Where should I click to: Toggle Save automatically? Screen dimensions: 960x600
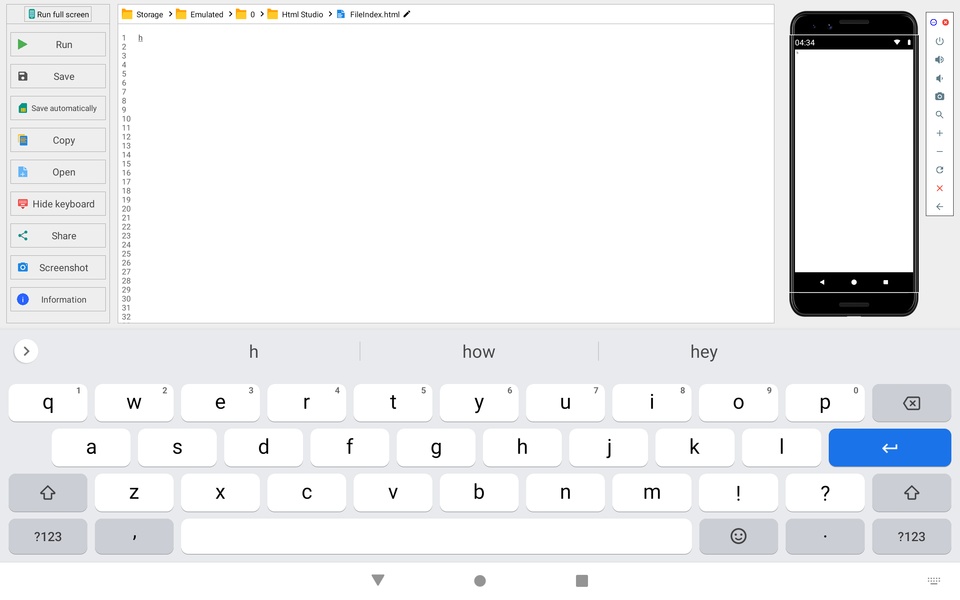click(58, 108)
